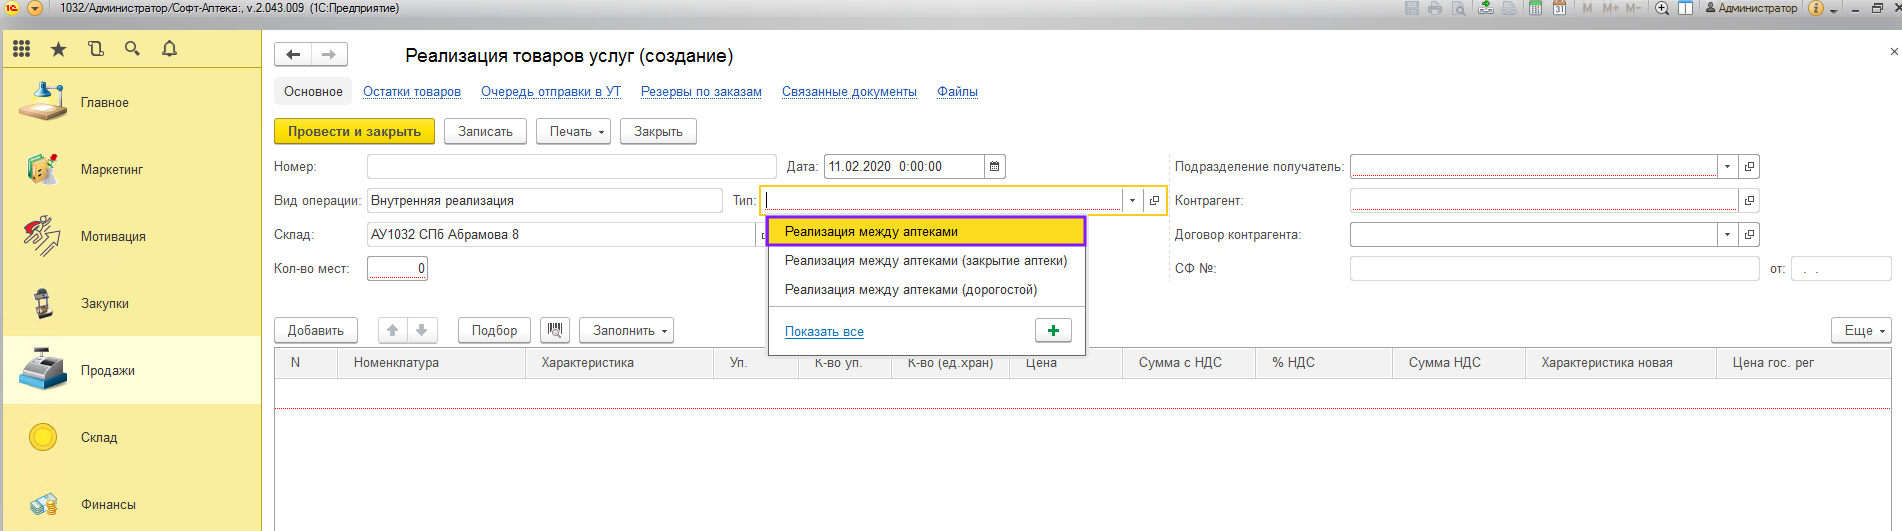Navigate back with the left arrow
This screenshot has height=531, width=1902.
click(293, 55)
